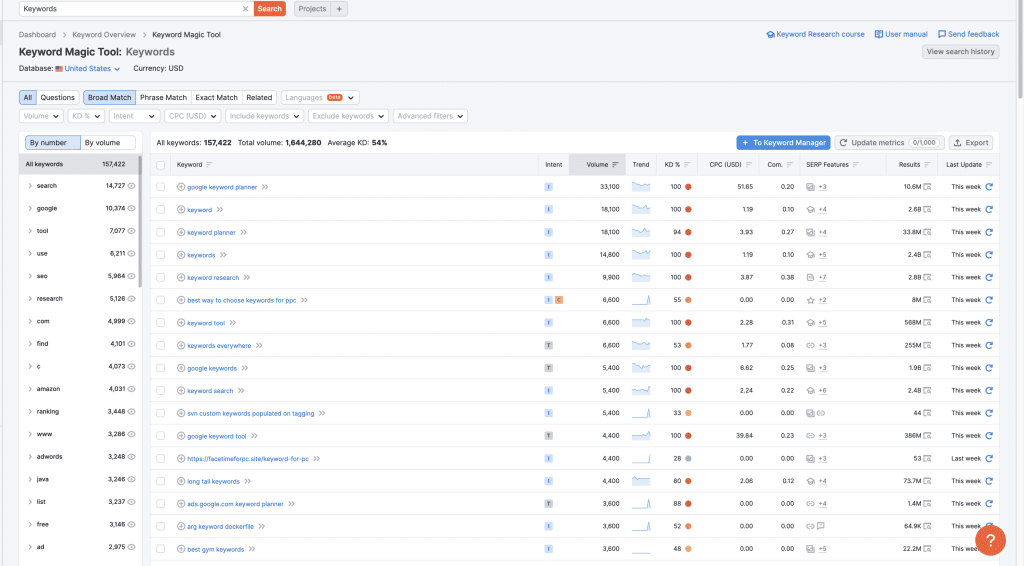Add 'best gym keywords' via plus icon
This screenshot has width=1024, height=566.
pos(181,549)
